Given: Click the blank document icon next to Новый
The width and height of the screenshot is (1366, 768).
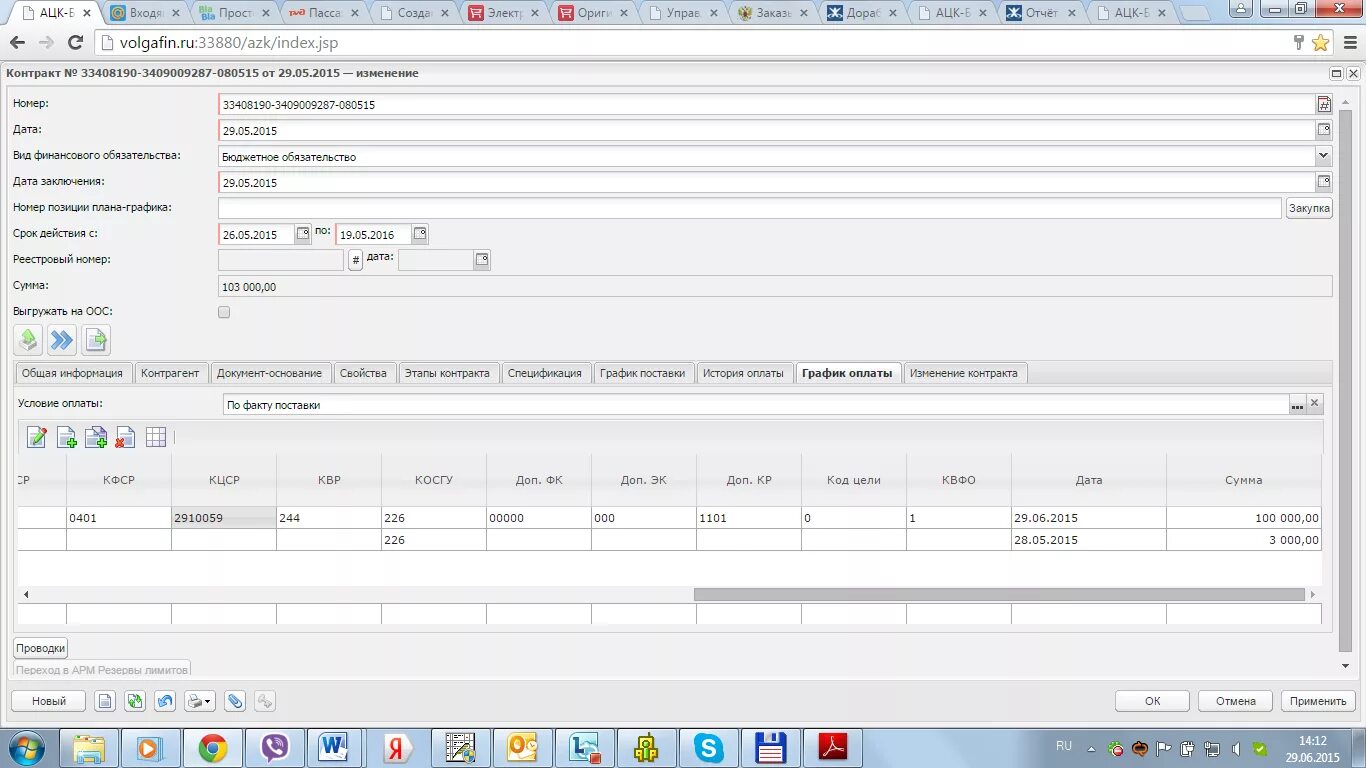Looking at the screenshot, I should (x=105, y=701).
